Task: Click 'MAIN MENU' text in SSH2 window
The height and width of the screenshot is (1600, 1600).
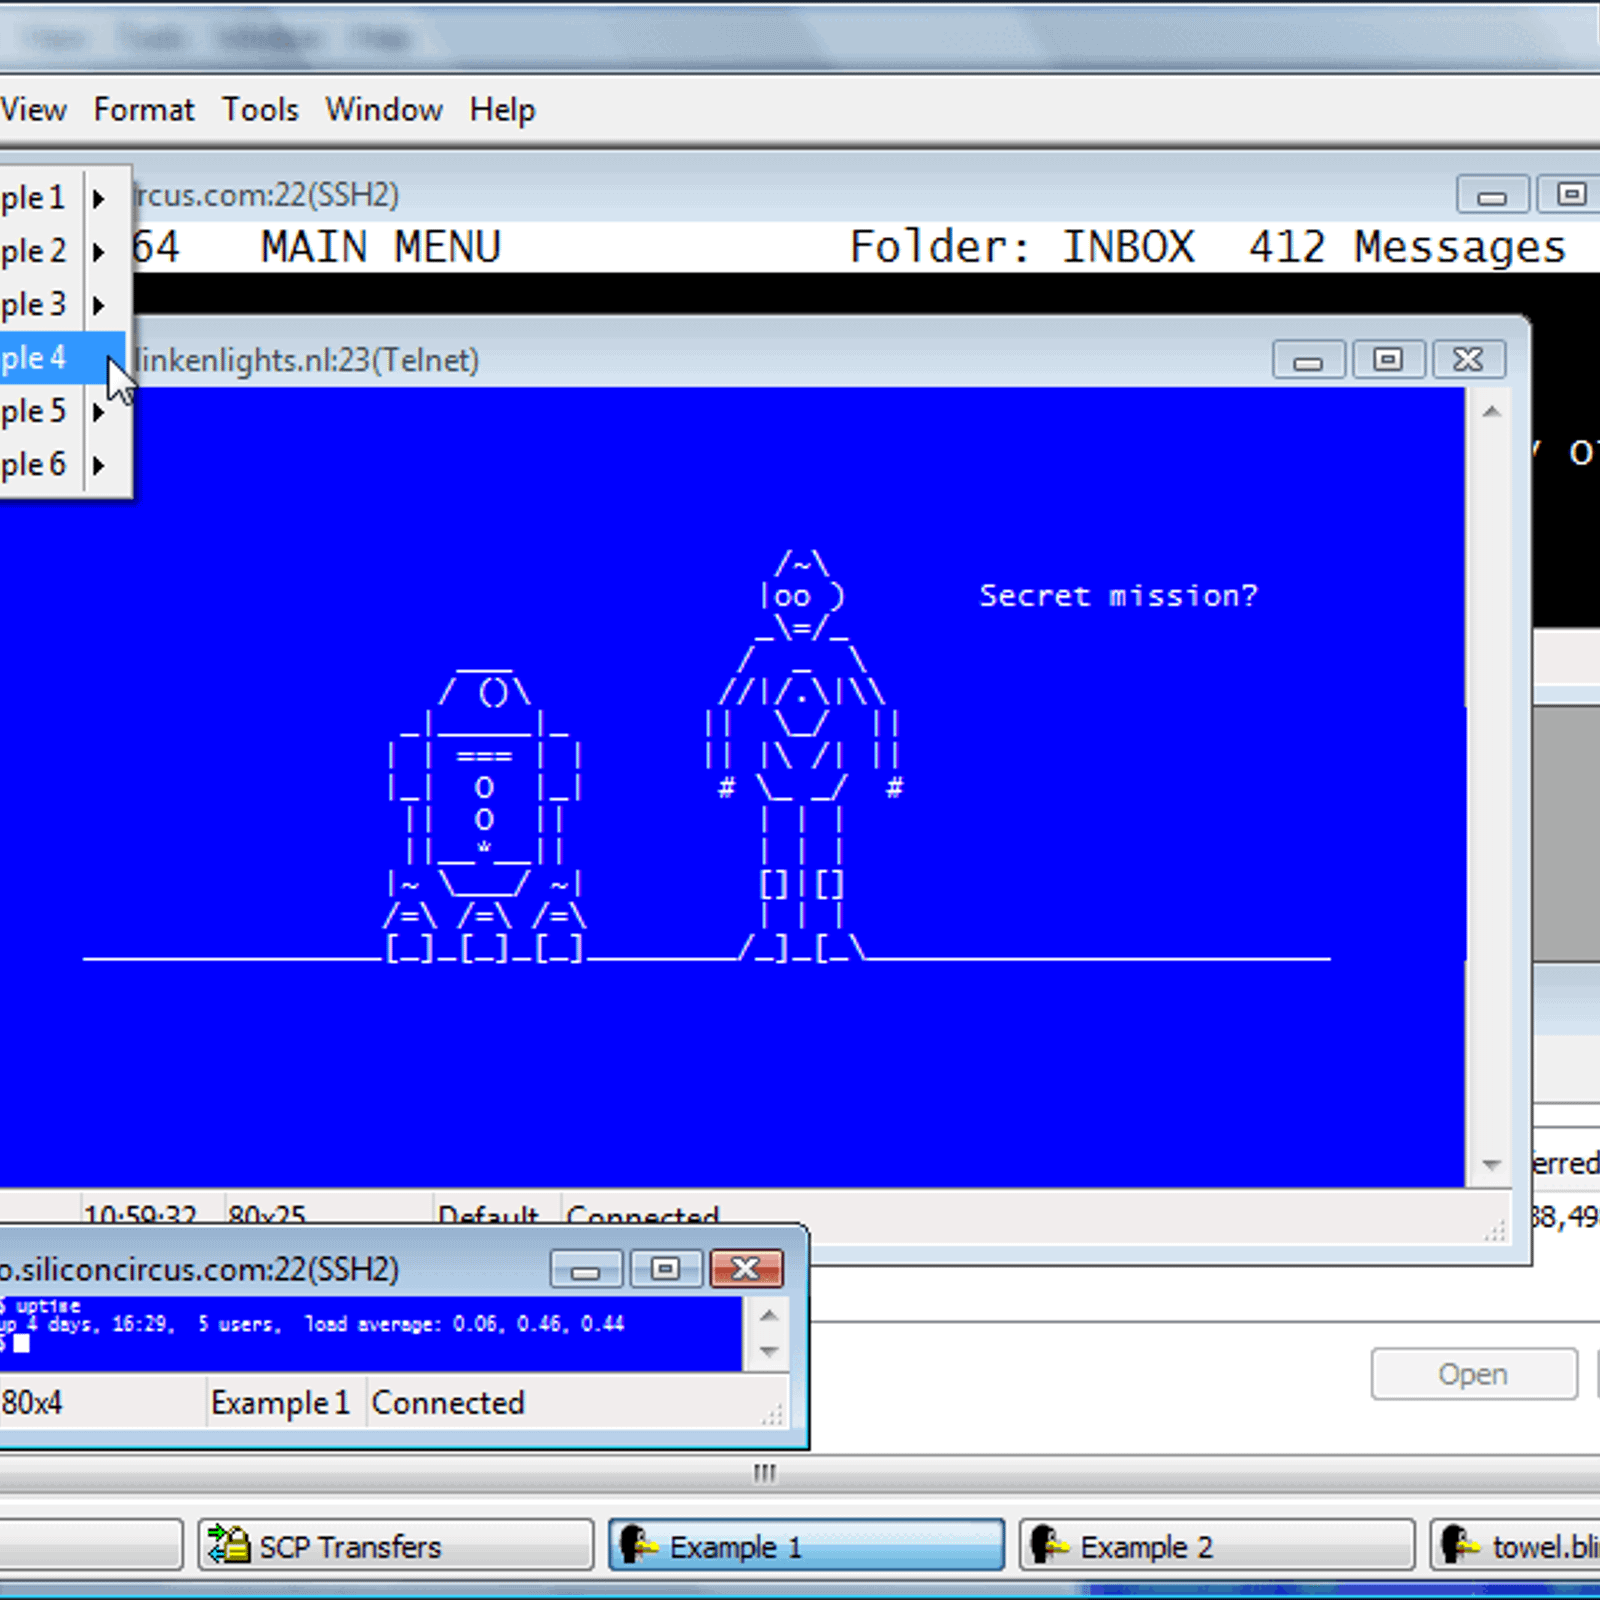Action: coord(381,247)
